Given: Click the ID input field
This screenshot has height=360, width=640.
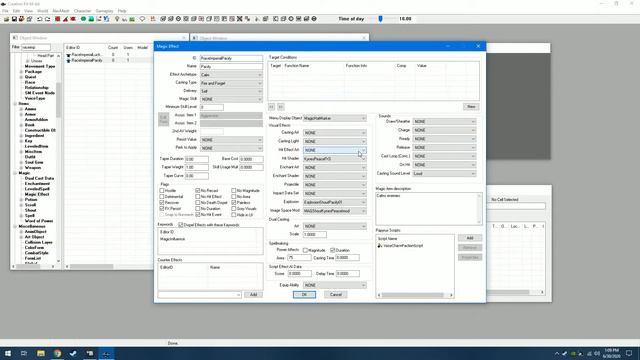Looking at the screenshot, I should click(231, 58).
